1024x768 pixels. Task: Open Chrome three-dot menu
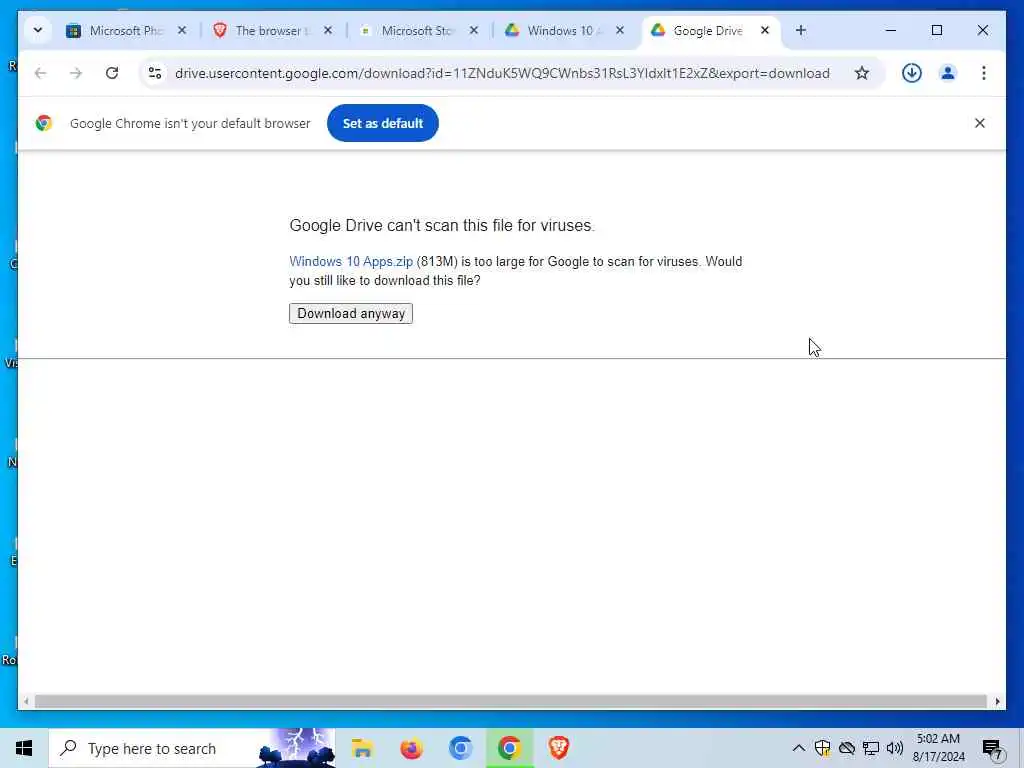[x=984, y=73]
